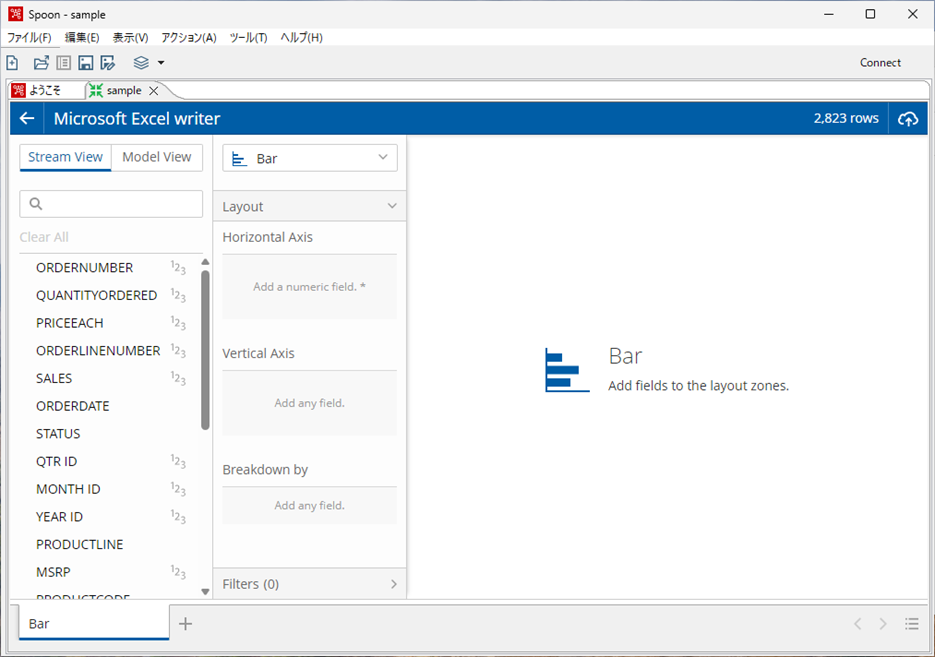
Task: Select the Stream View tab
Action: [66, 157]
